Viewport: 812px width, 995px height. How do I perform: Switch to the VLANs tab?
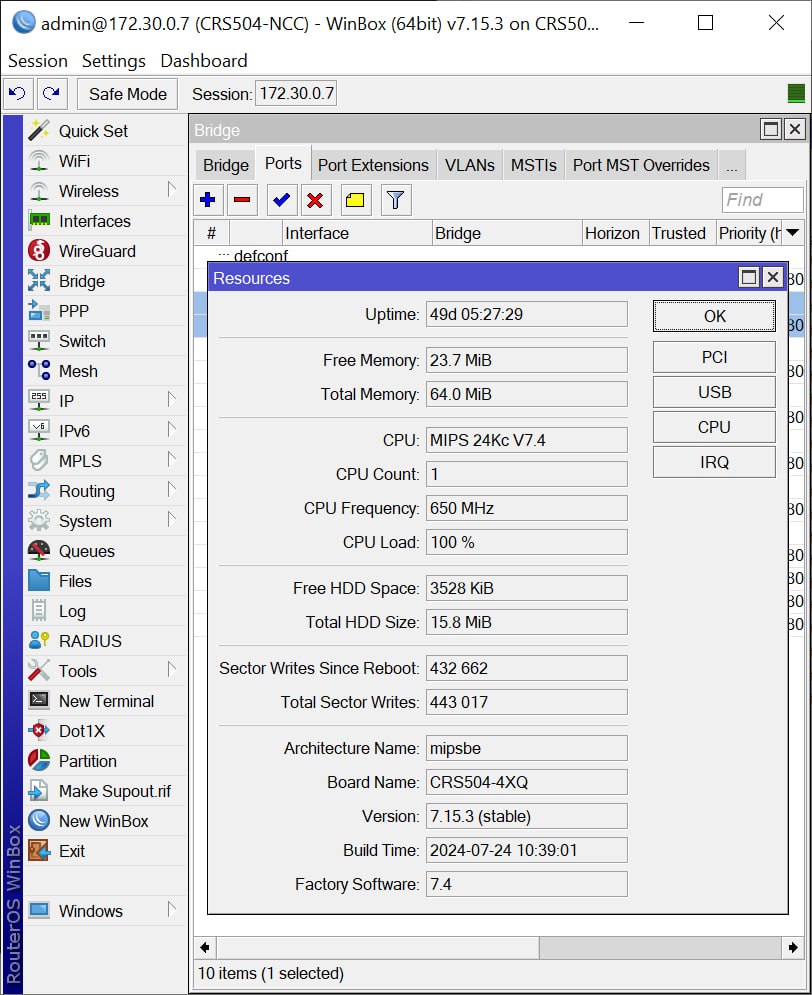[x=469, y=165]
